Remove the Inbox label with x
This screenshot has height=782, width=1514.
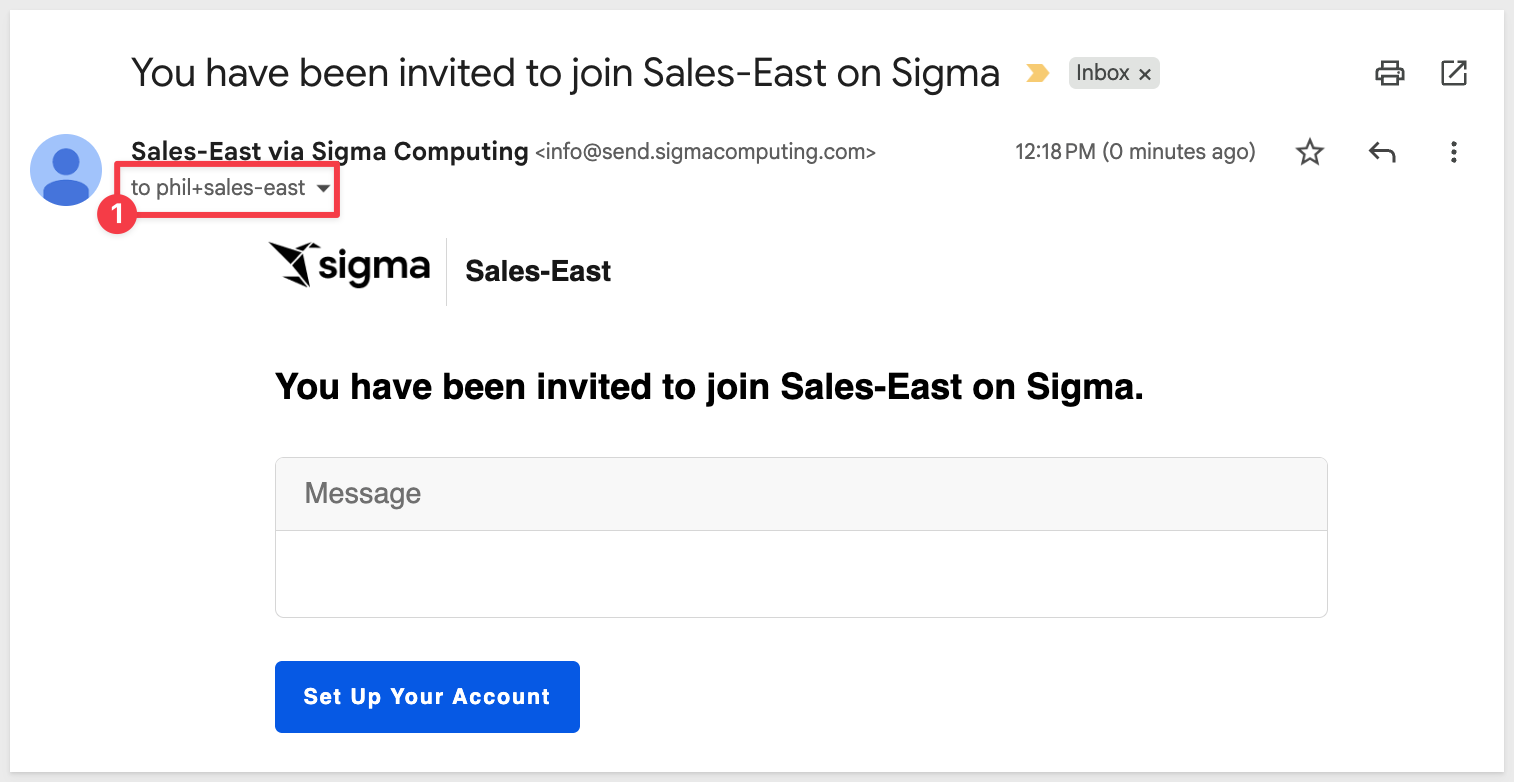tap(1145, 74)
